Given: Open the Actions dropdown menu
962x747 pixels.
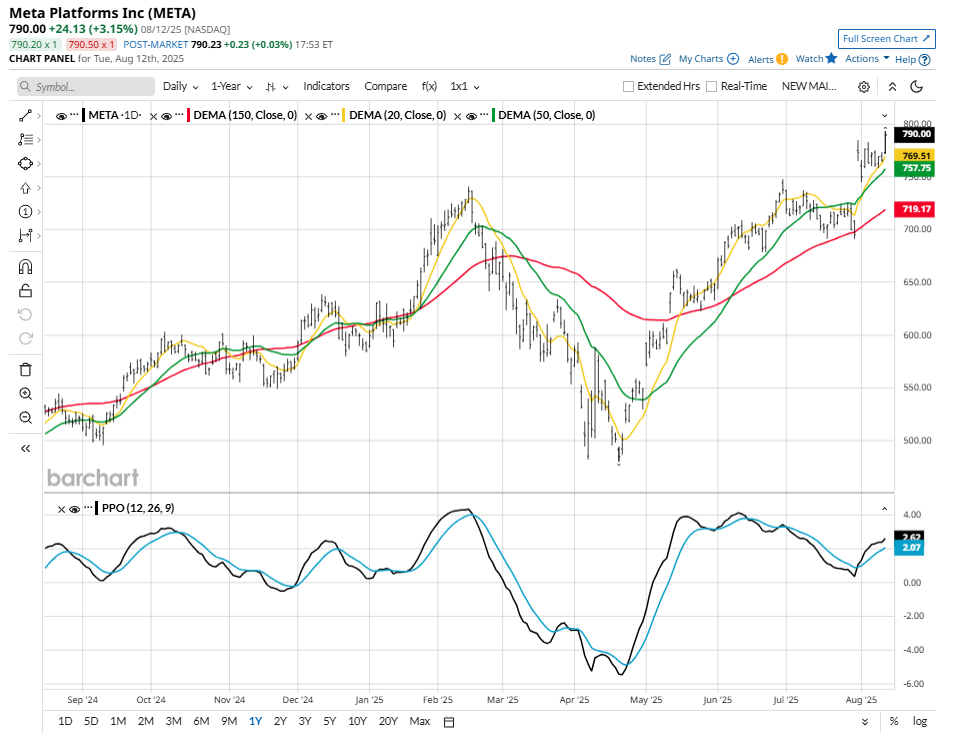Looking at the screenshot, I should coord(867,59).
